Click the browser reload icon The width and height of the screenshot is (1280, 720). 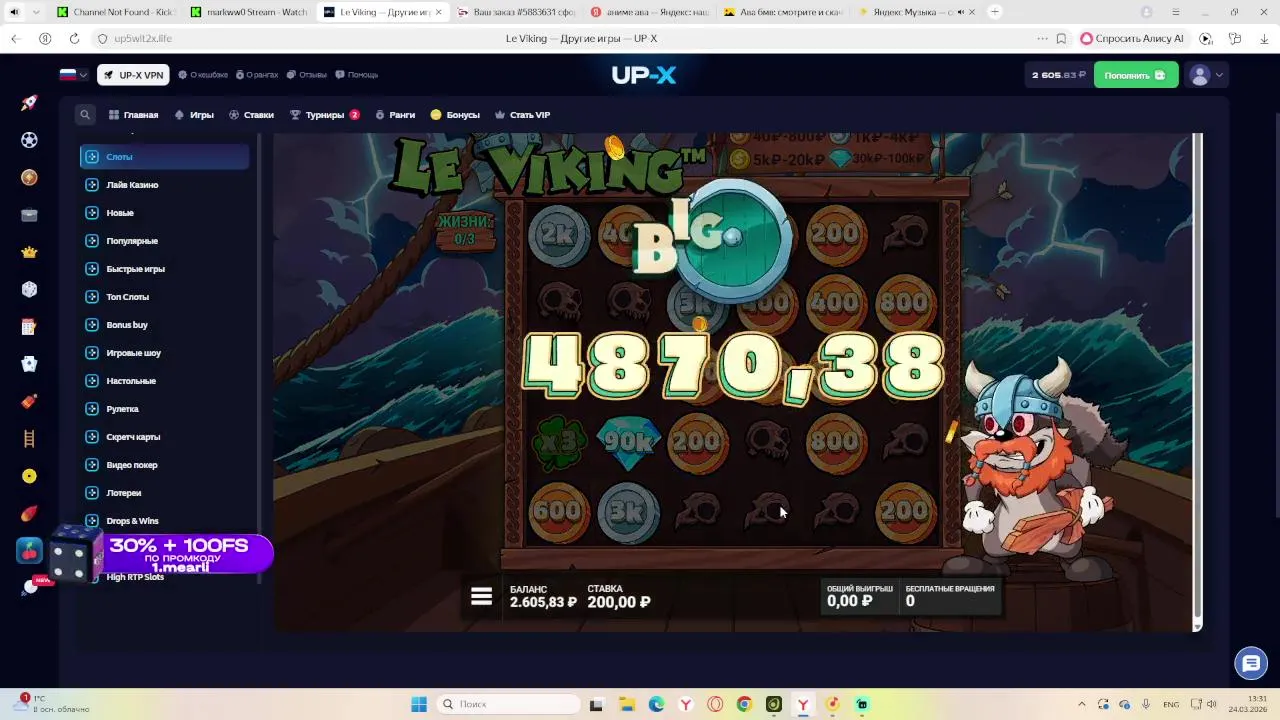pyautogui.click(x=74, y=38)
